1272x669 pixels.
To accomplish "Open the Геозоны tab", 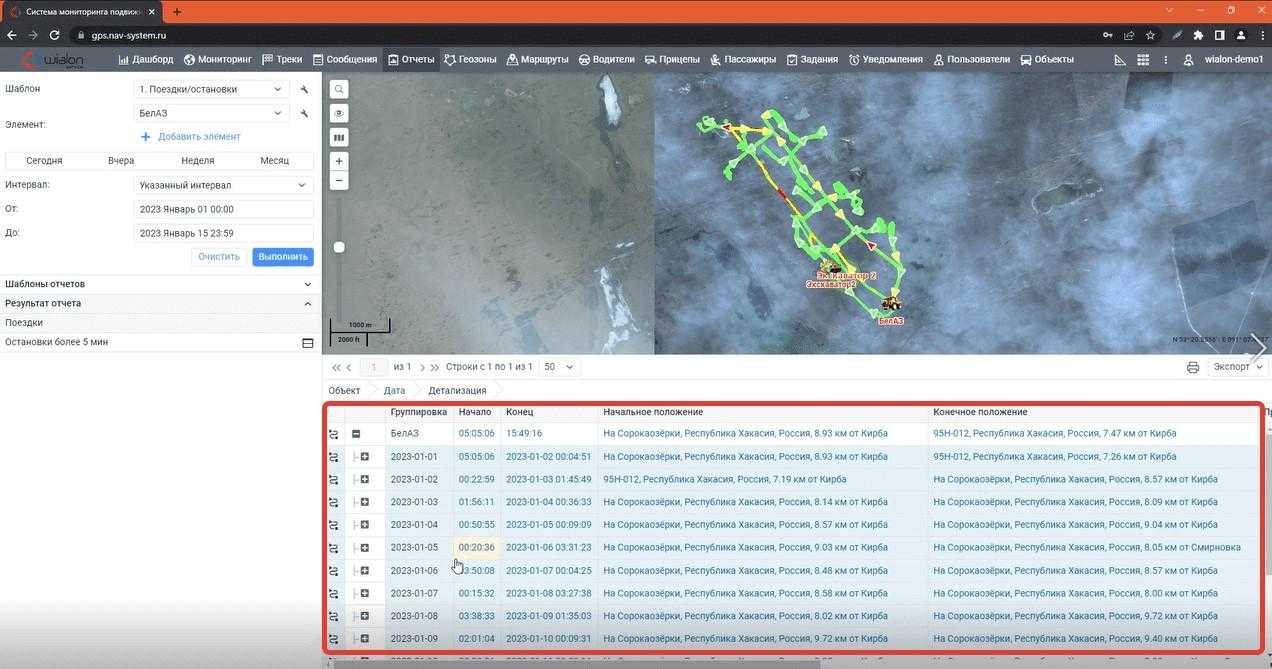I will pyautogui.click(x=470, y=60).
